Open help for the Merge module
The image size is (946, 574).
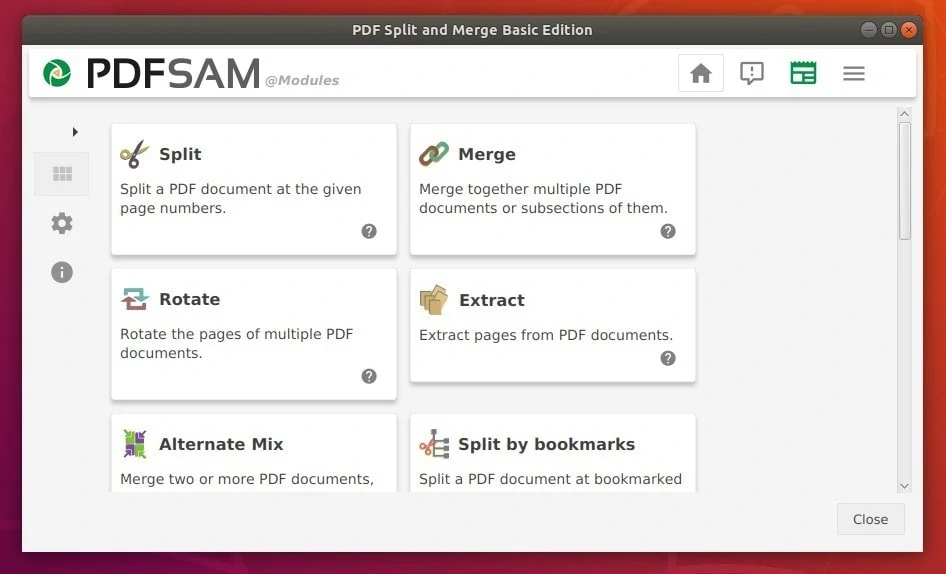[x=668, y=231]
